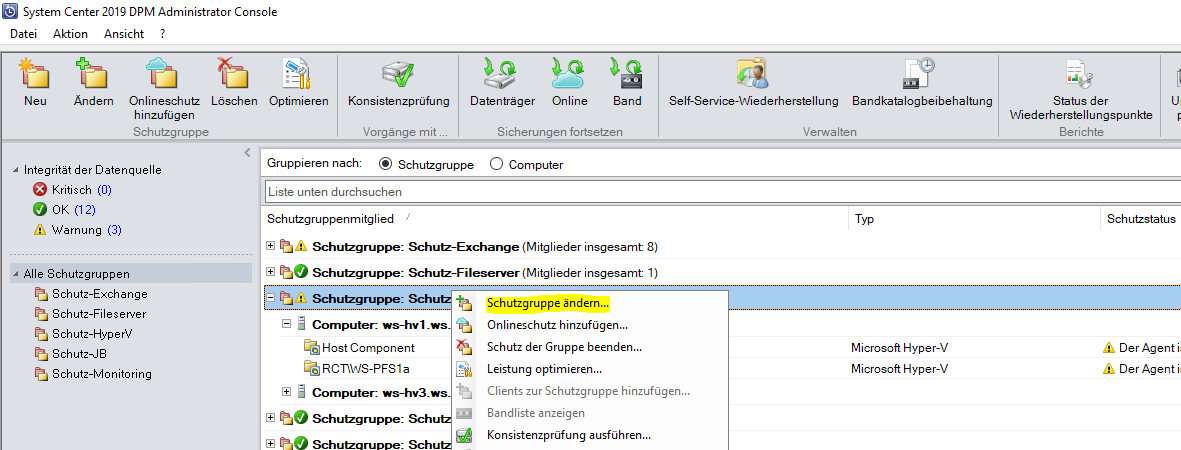The image size is (1181, 450).
Task: Click the RCT\WS-PFS1a data source icon
Action: pyautogui.click(x=311, y=368)
